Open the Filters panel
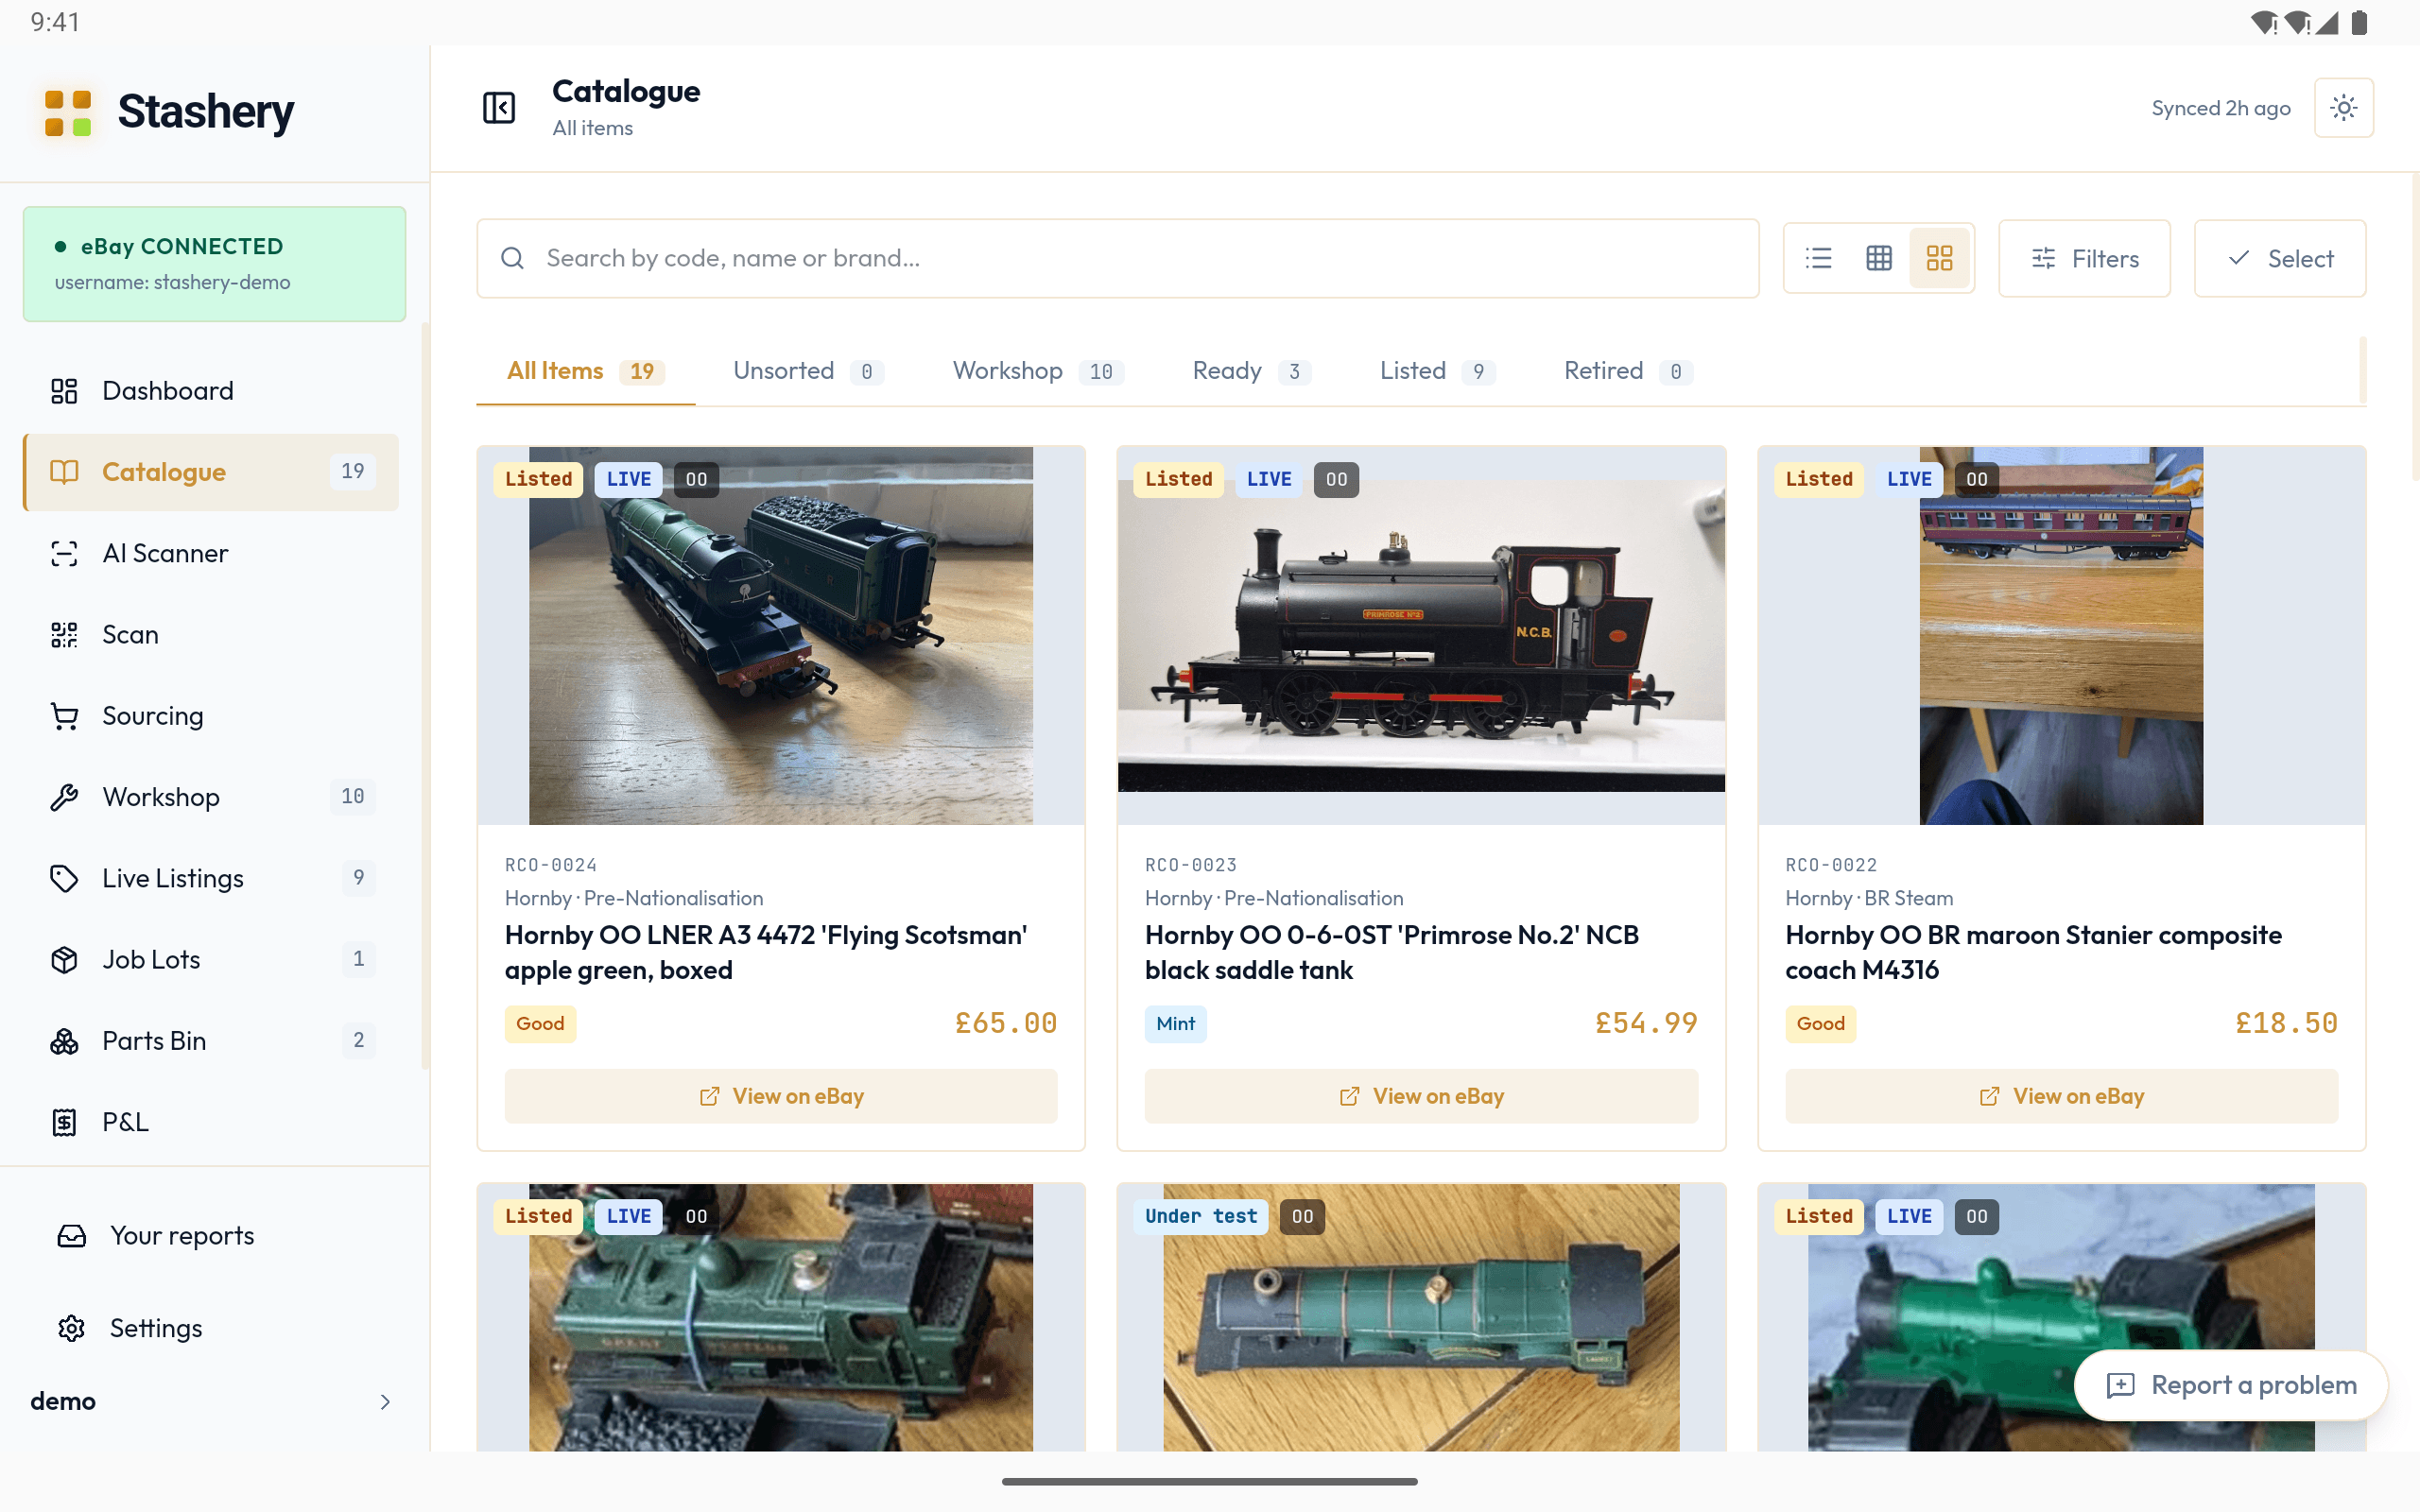Viewport: 2420px width, 1512px height. tap(2084, 259)
